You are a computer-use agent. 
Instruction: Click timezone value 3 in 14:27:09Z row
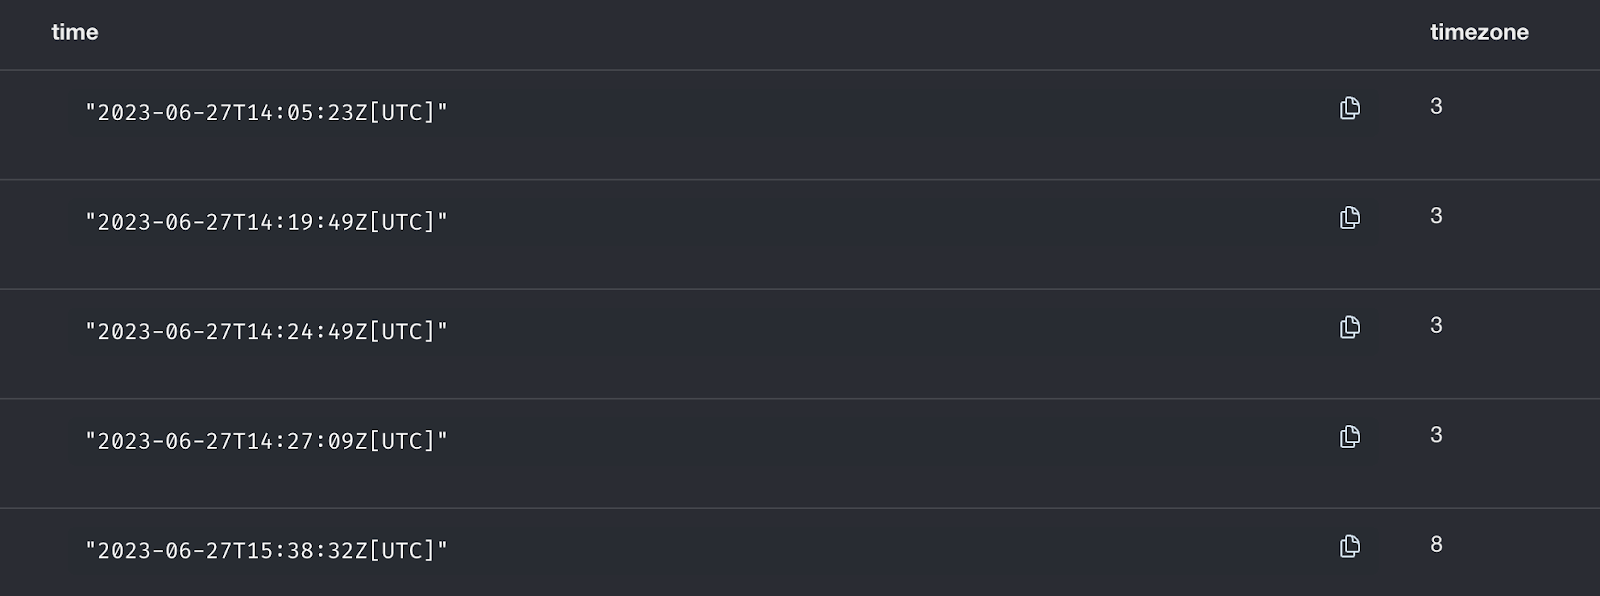pyautogui.click(x=1436, y=435)
